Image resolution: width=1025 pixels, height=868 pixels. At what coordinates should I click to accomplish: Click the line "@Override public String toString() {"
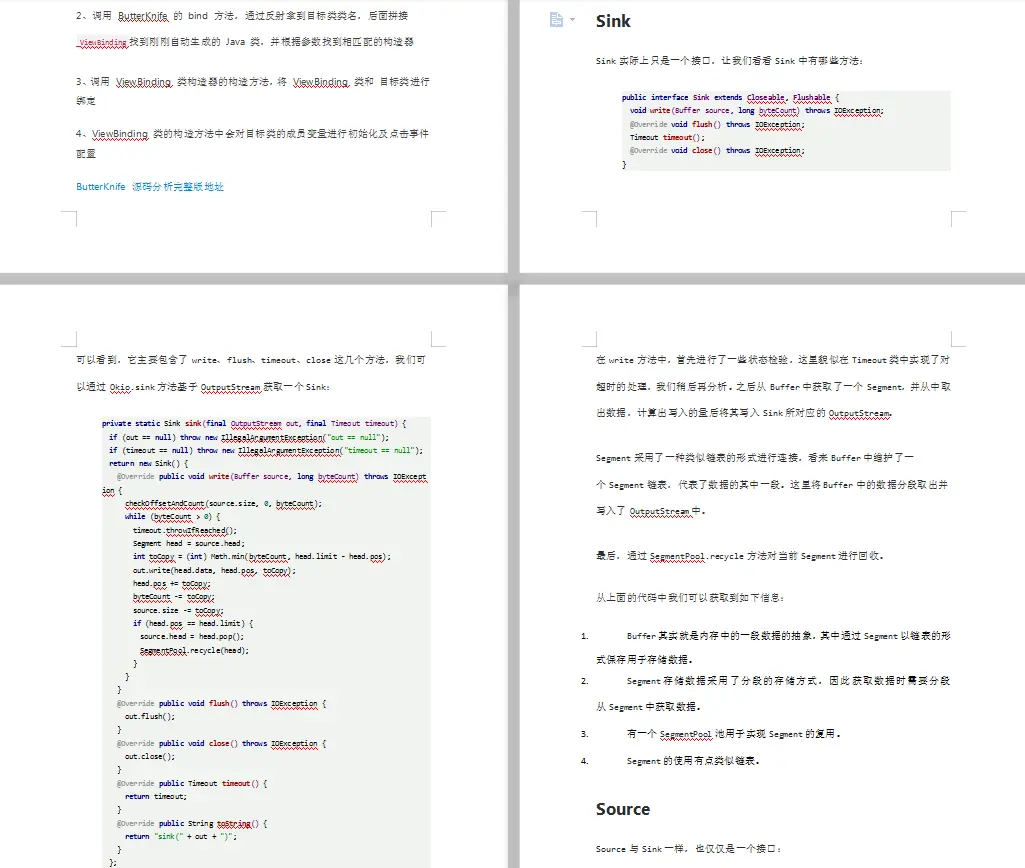[192, 824]
